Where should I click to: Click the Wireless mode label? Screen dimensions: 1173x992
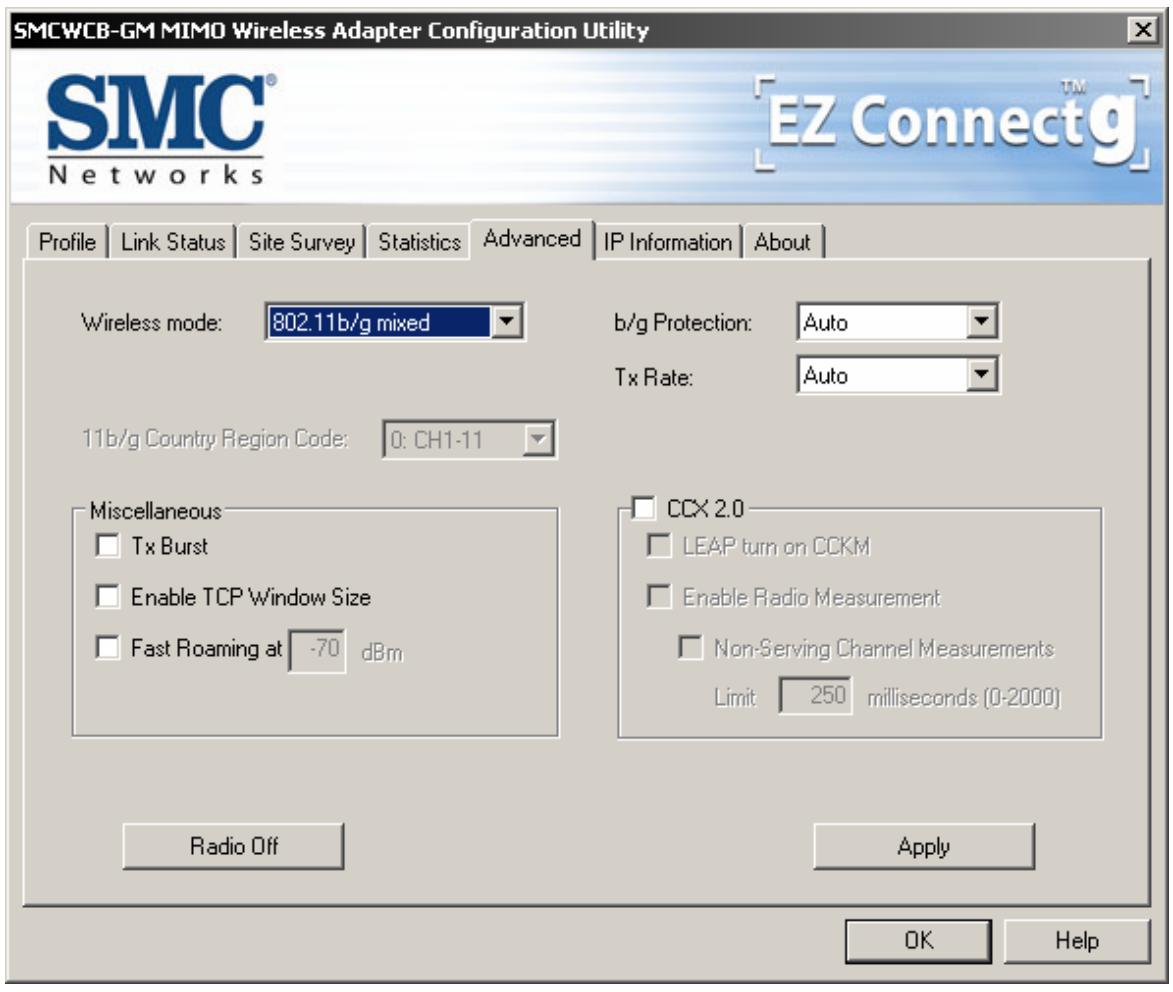pyautogui.click(x=151, y=322)
